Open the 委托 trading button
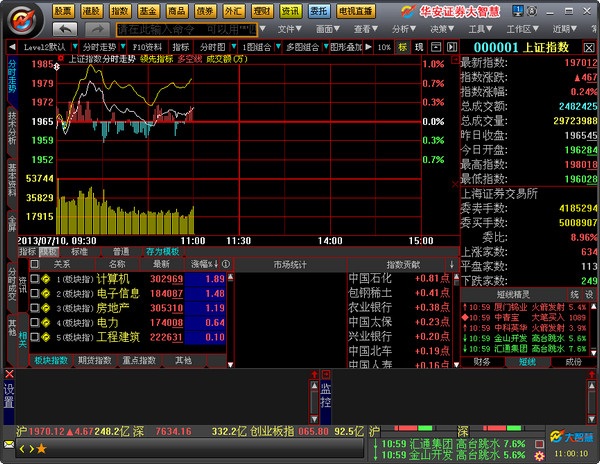The image size is (600, 464). pos(319,11)
